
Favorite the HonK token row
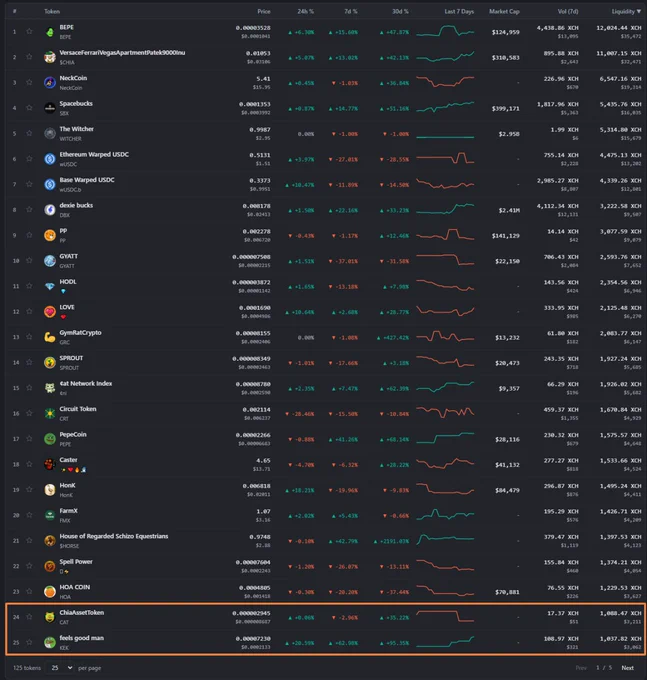[29, 489]
